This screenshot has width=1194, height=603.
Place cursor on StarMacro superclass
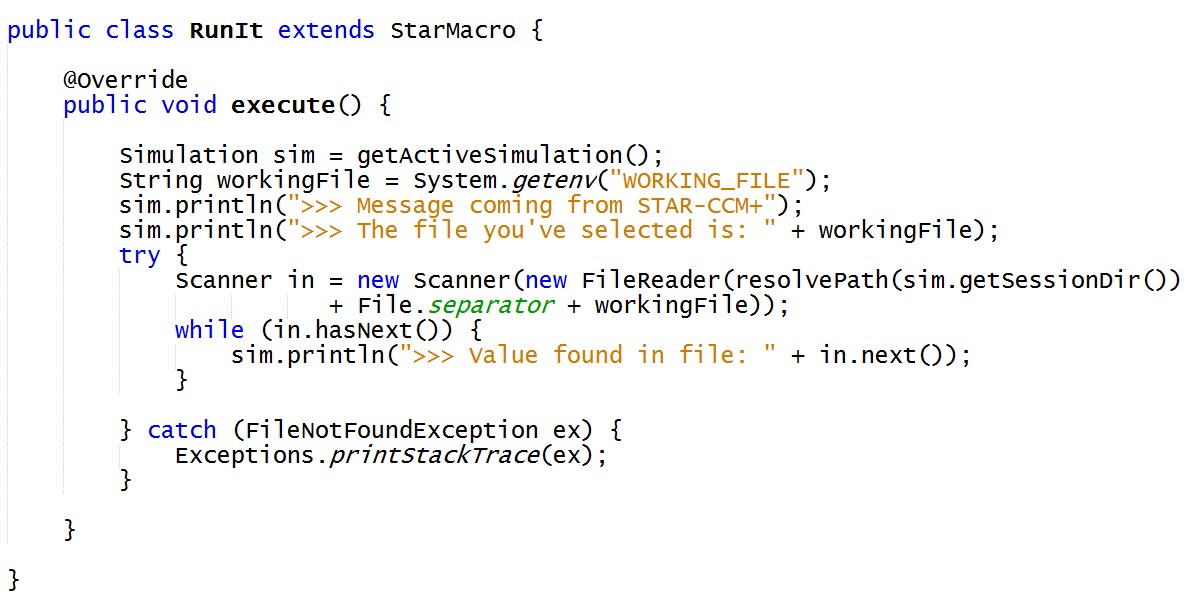[x=452, y=30]
